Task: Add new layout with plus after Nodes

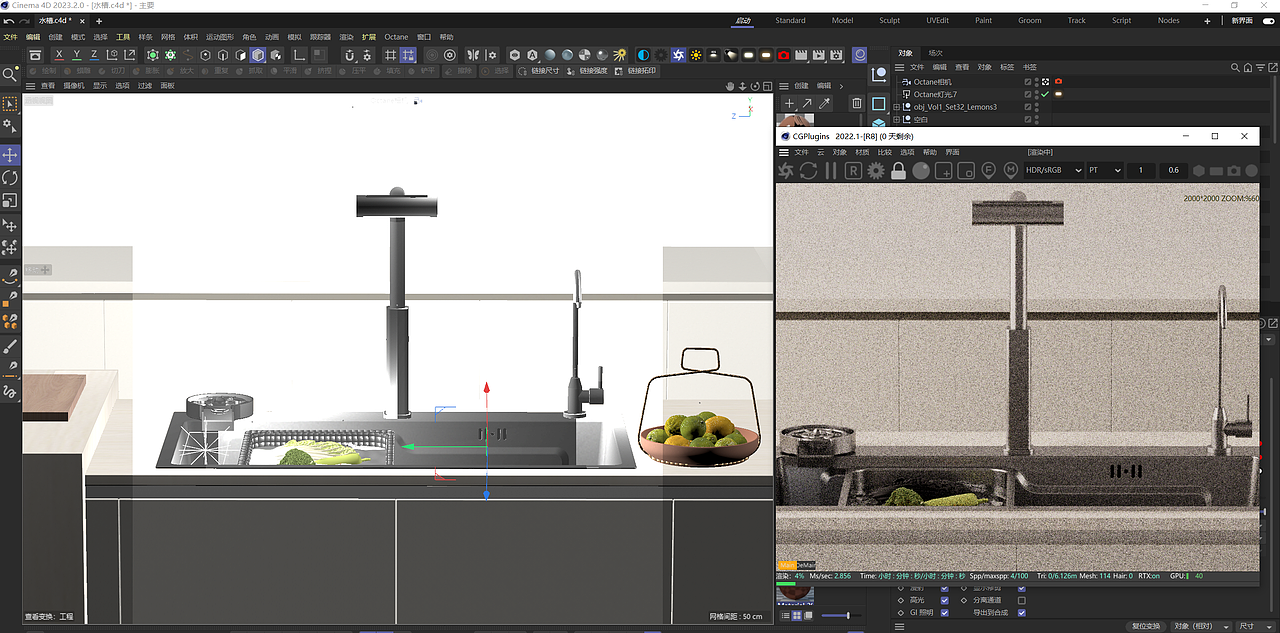Action: [1207, 20]
